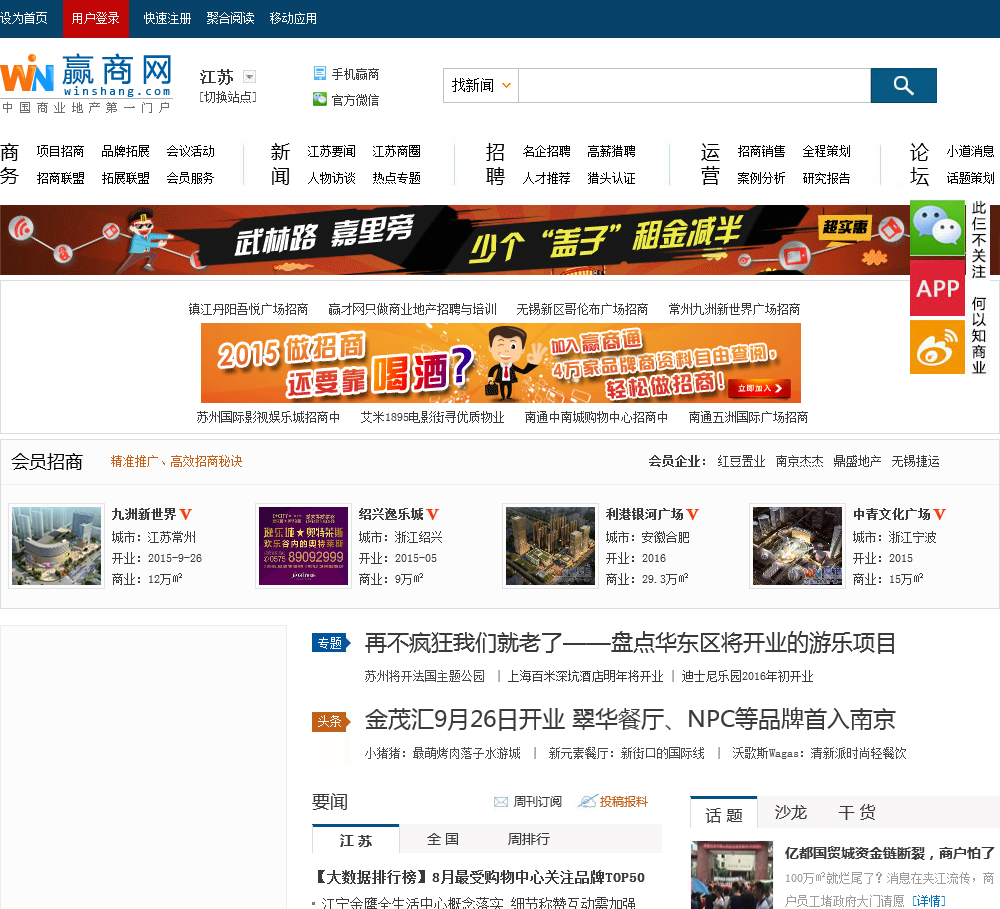Screen dimensions: 1000x909
Task: Open 移动应用 in the top bar
Action: click(x=293, y=18)
